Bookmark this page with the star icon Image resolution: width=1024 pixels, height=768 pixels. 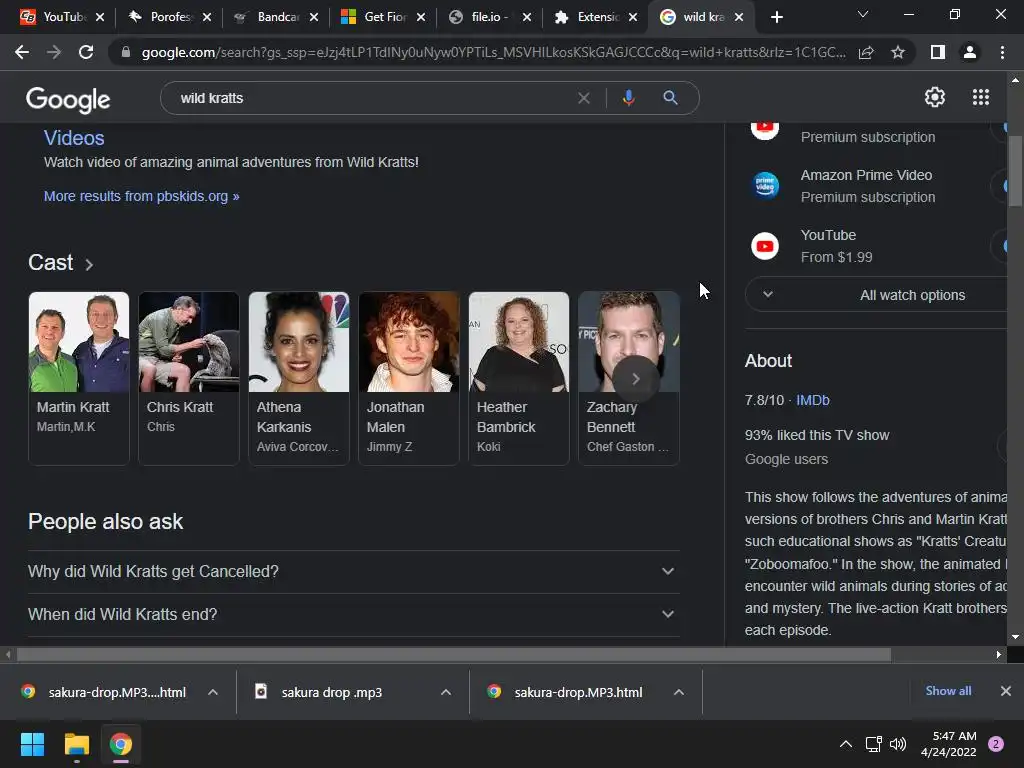898,52
